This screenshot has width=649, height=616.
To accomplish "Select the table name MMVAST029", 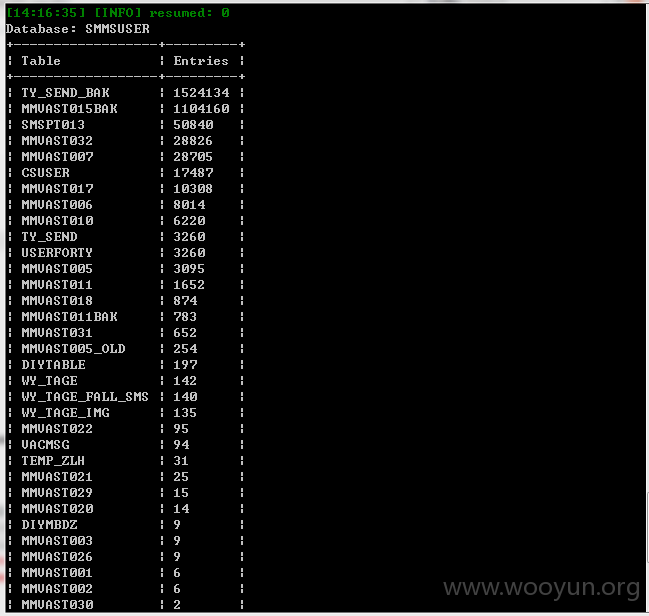I will click(x=57, y=493).
